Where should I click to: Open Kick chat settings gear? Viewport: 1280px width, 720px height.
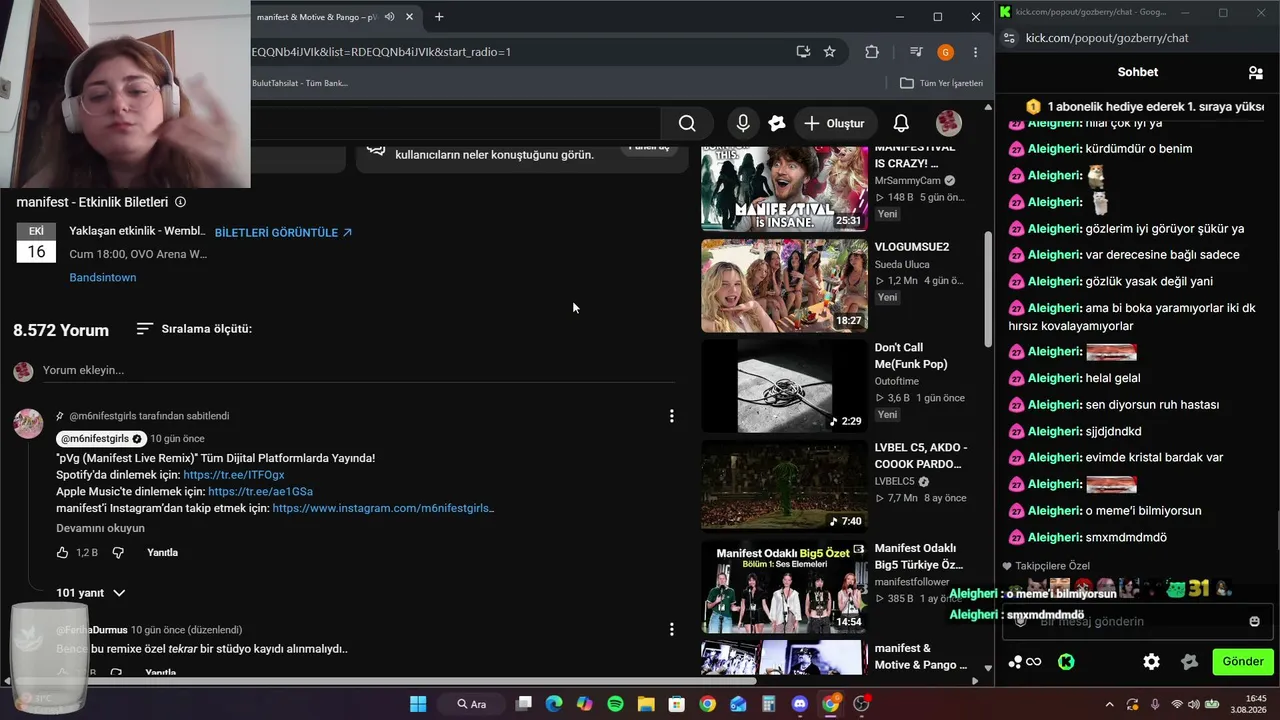point(1151,661)
